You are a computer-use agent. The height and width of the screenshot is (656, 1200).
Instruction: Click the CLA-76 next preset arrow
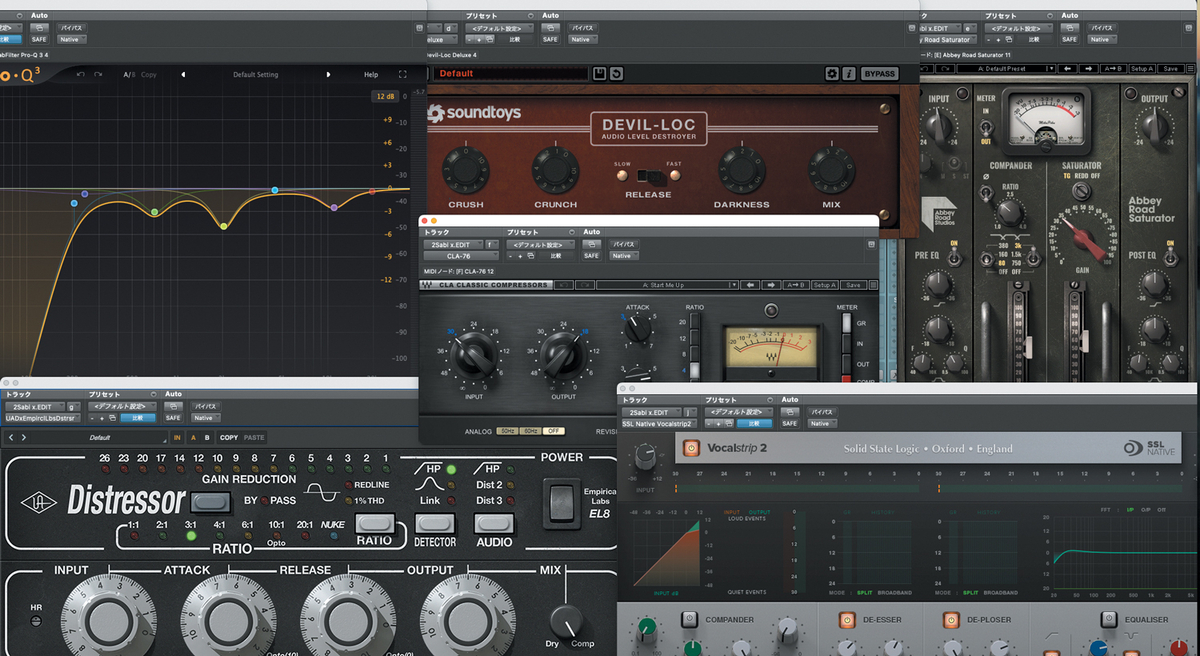pyautogui.click(x=771, y=285)
